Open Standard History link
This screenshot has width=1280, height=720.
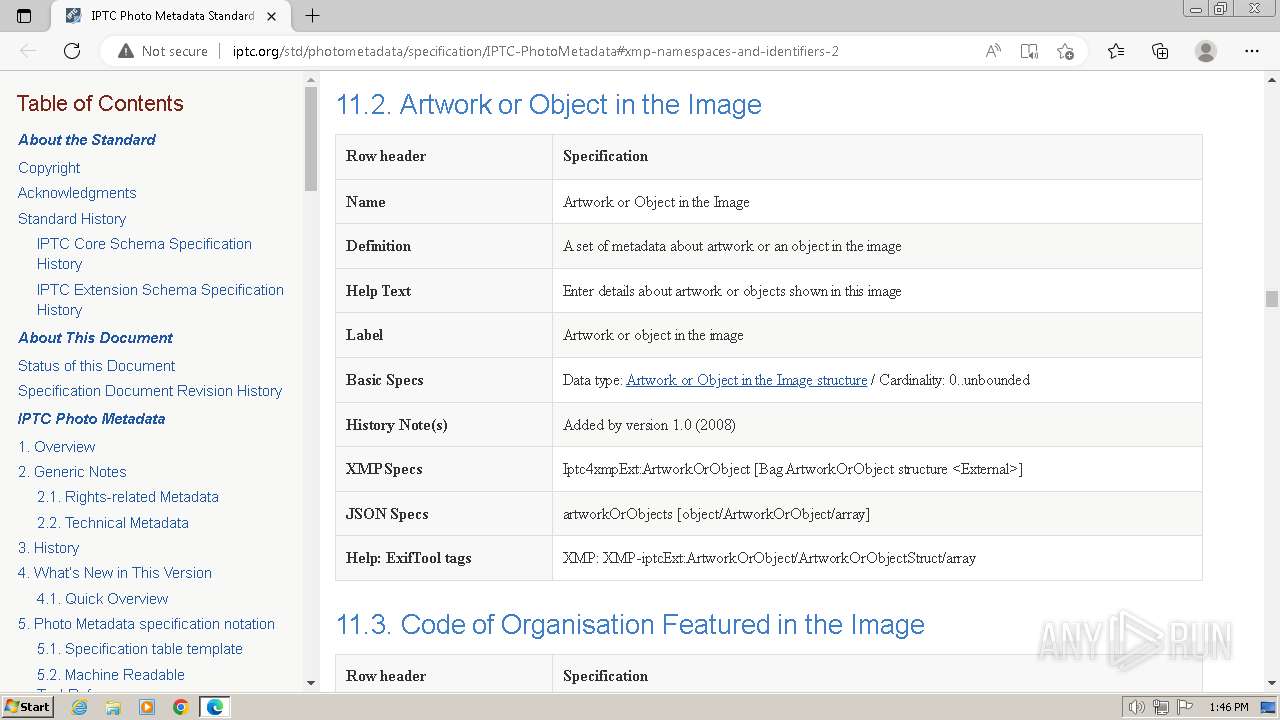72,219
